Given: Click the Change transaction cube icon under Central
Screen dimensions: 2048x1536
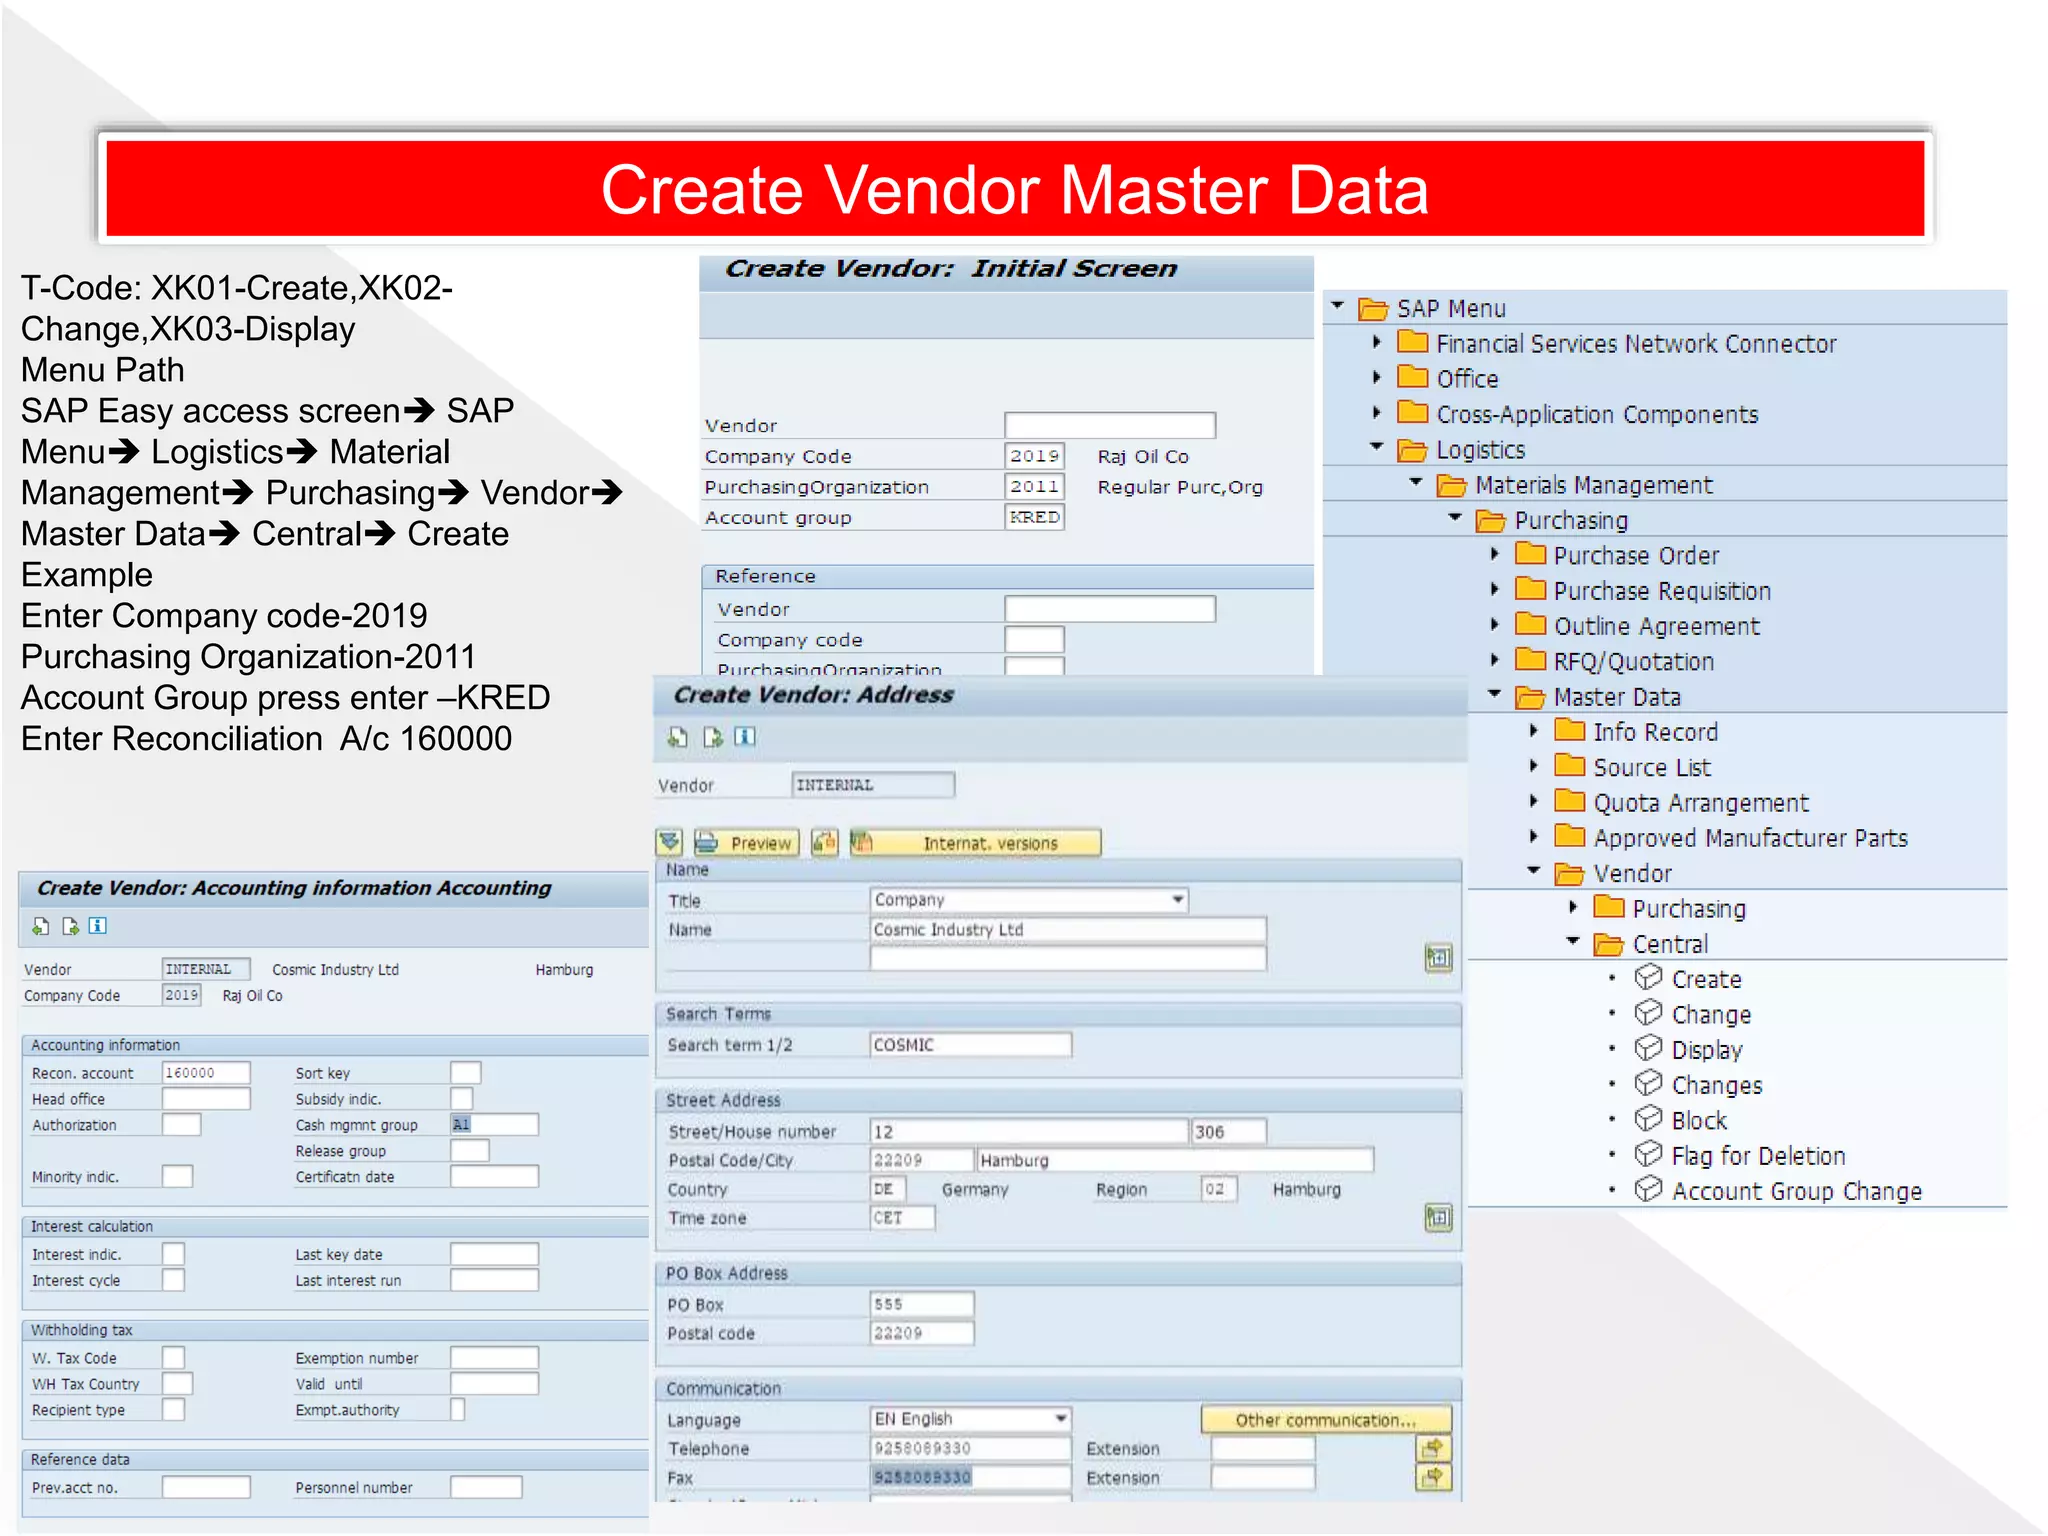Looking at the screenshot, I should [x=1648, y=1013].
